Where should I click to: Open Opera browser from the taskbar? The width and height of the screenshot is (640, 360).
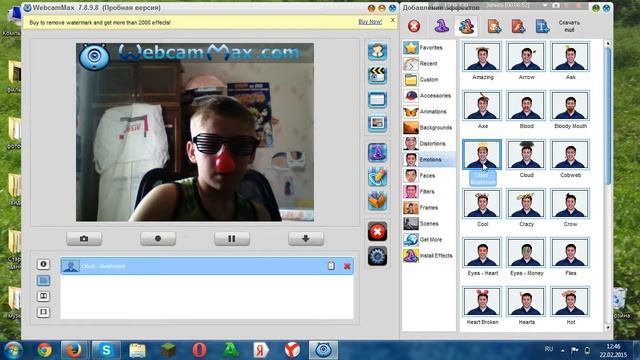tap(199, 350)
